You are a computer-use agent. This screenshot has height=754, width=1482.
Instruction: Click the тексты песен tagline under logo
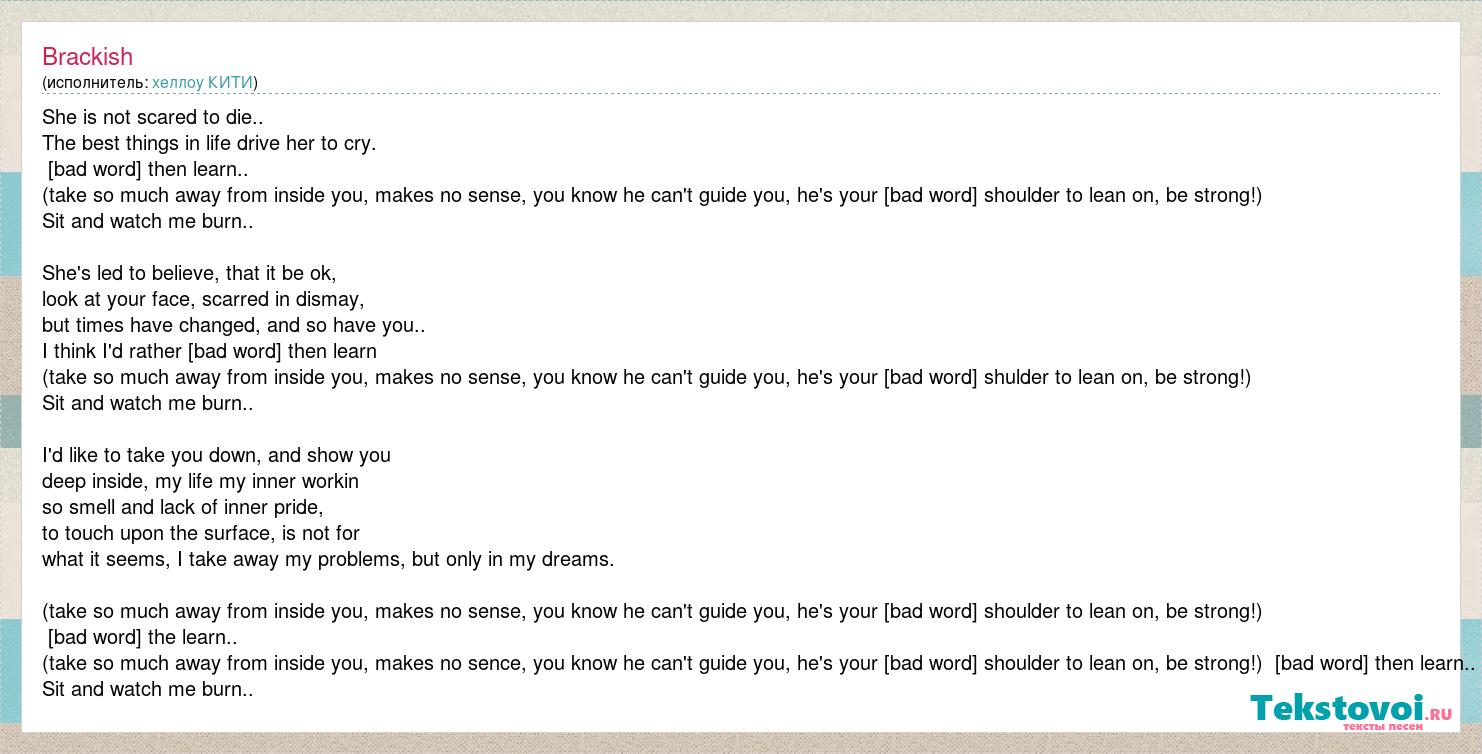tap(1382, 726)
